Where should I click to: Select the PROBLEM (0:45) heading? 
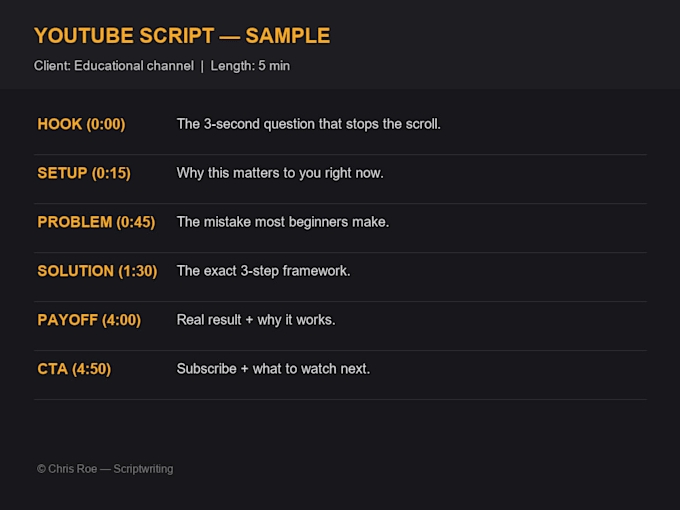[96, 222]
